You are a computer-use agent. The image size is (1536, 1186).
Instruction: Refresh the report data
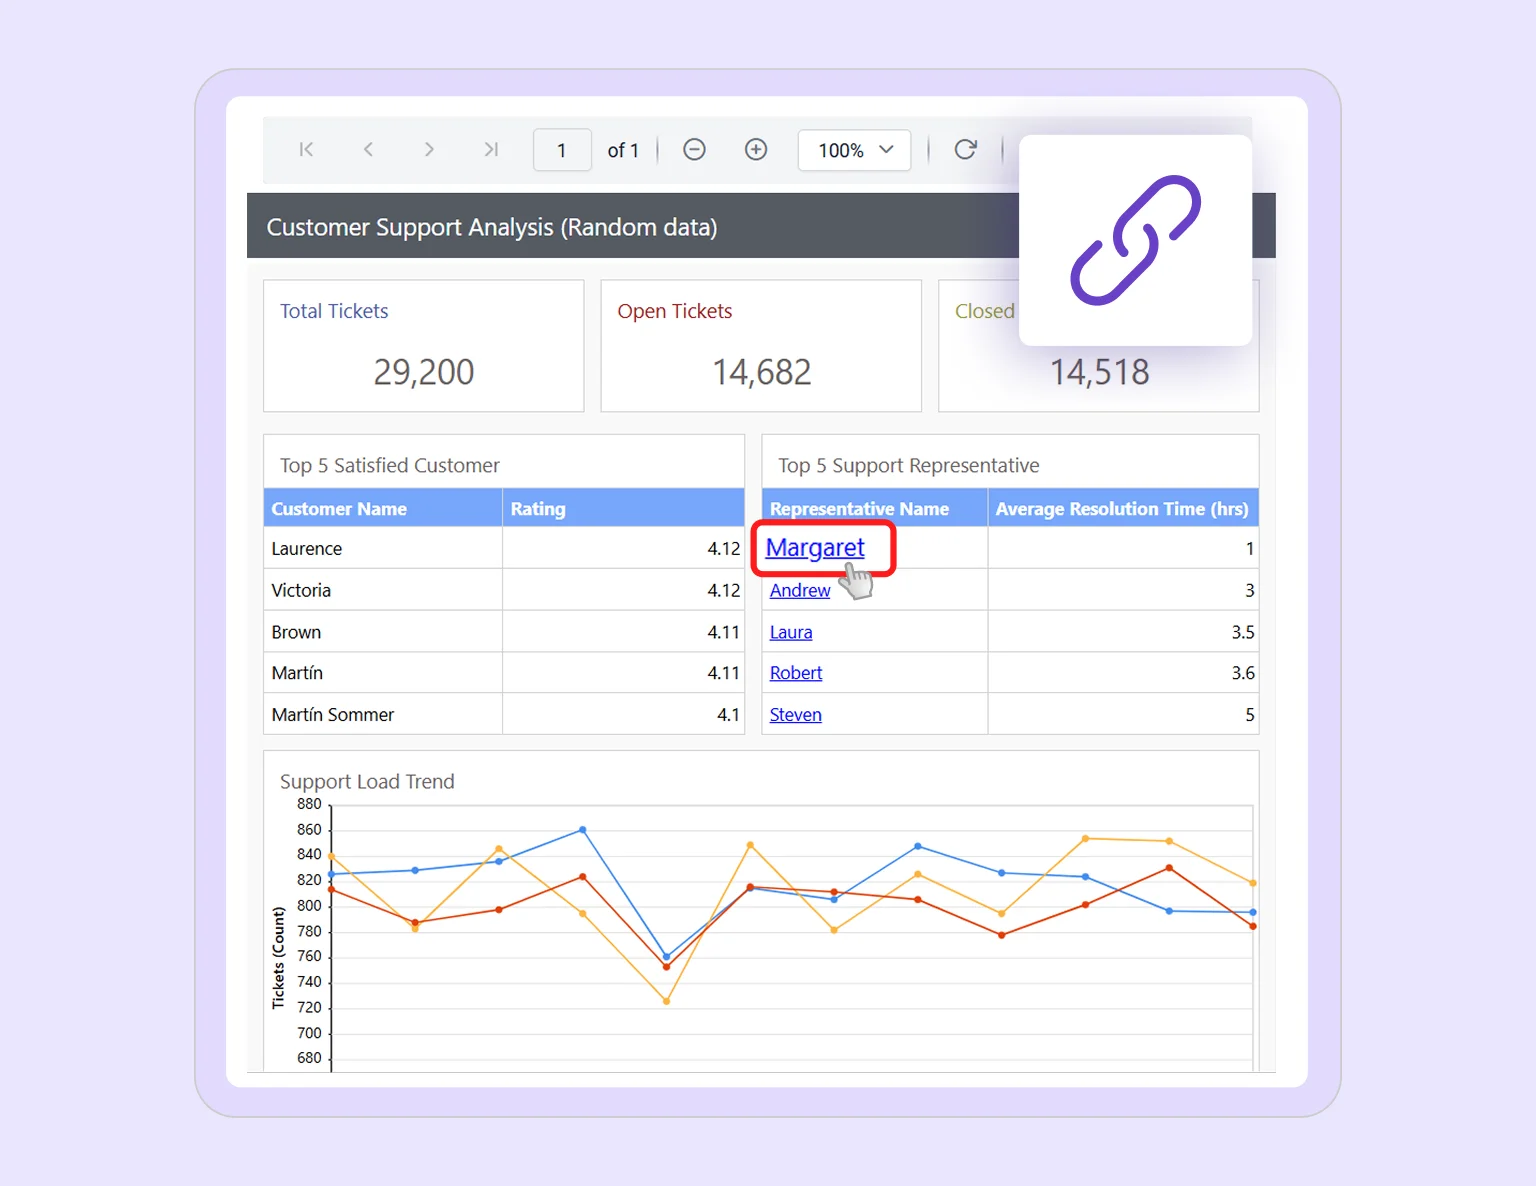coord(965,149)
